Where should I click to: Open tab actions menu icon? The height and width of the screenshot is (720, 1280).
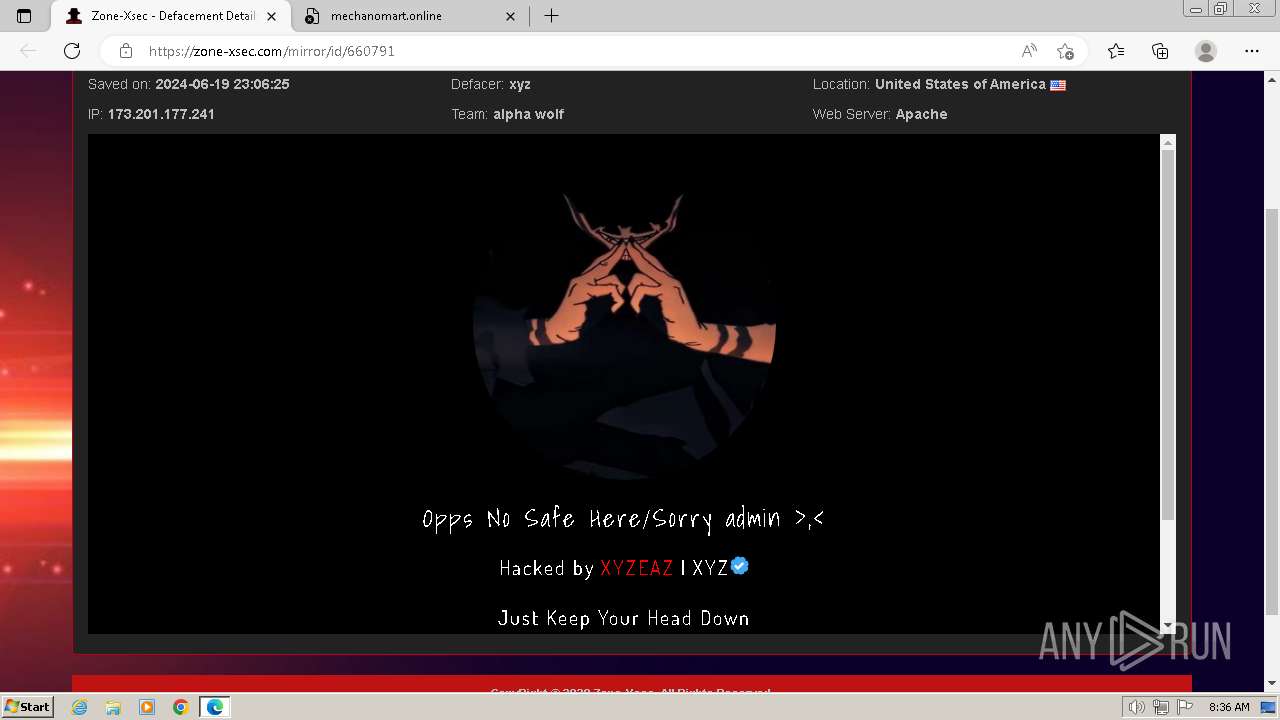(24, 16)
